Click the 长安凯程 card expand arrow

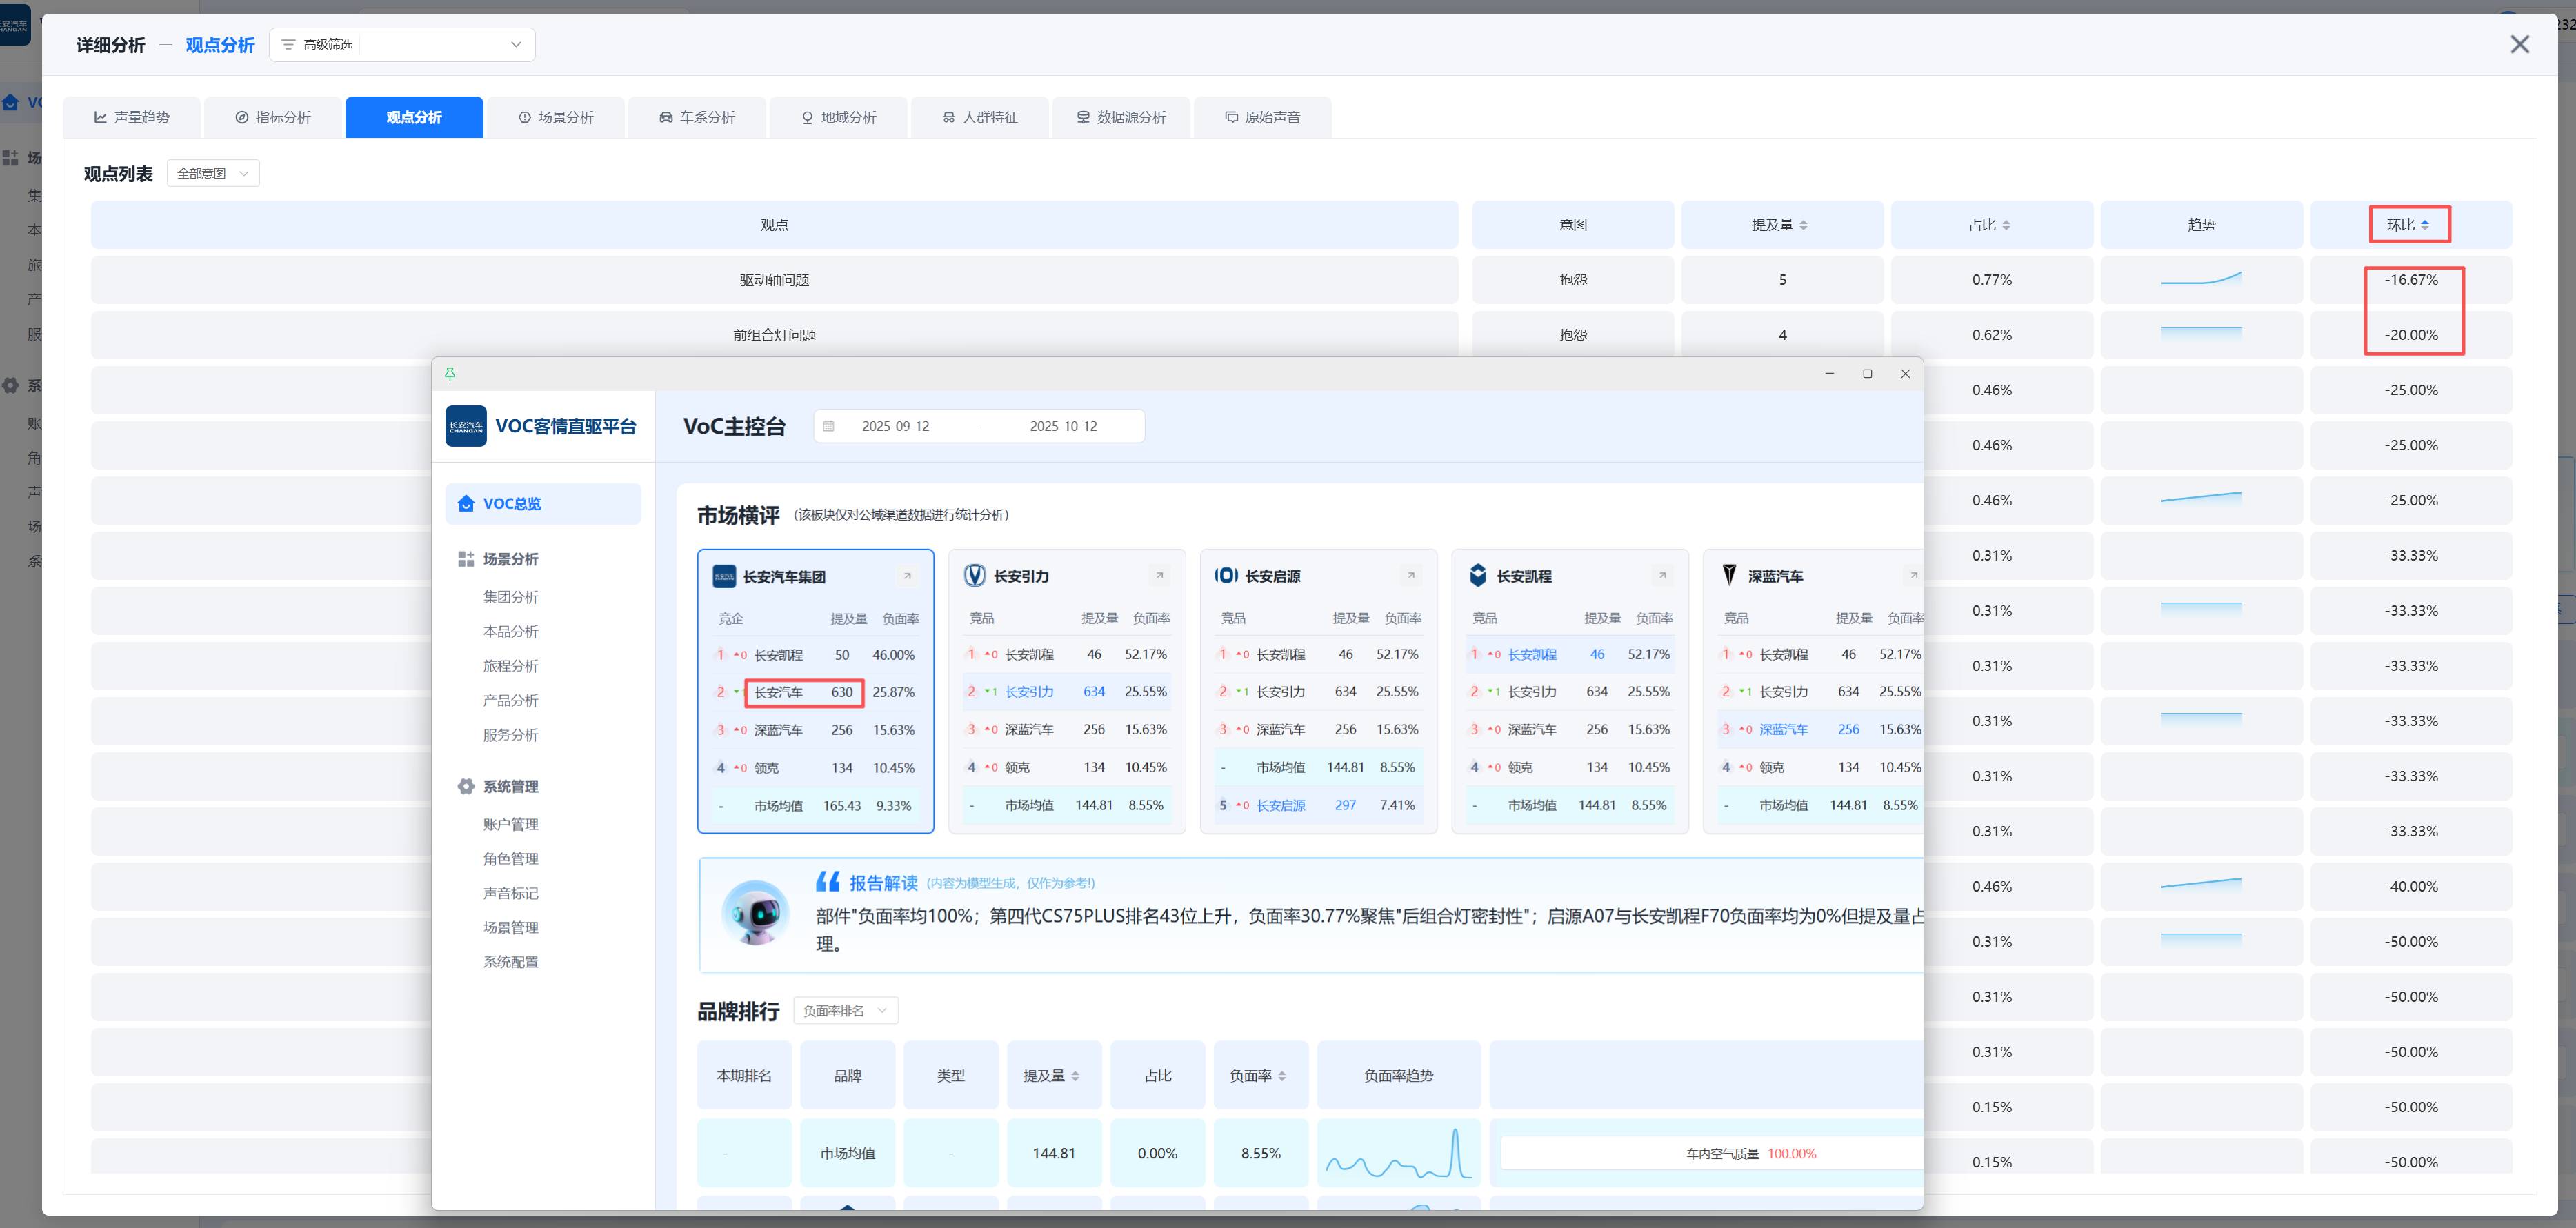(1662, 576)
